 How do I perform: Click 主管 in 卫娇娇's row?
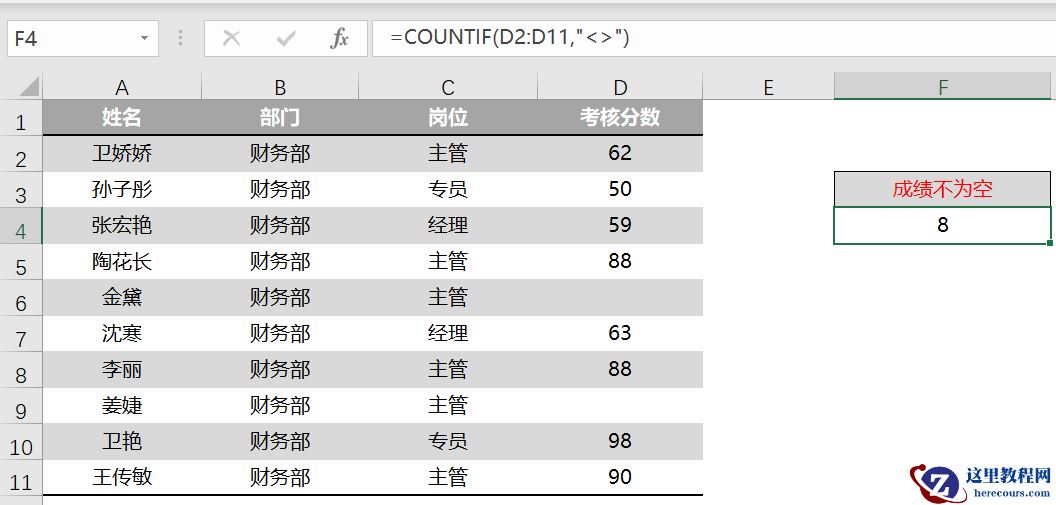(448, 154)
